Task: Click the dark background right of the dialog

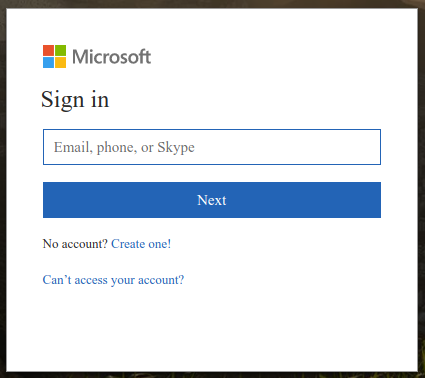Action: tap(422, 189)
